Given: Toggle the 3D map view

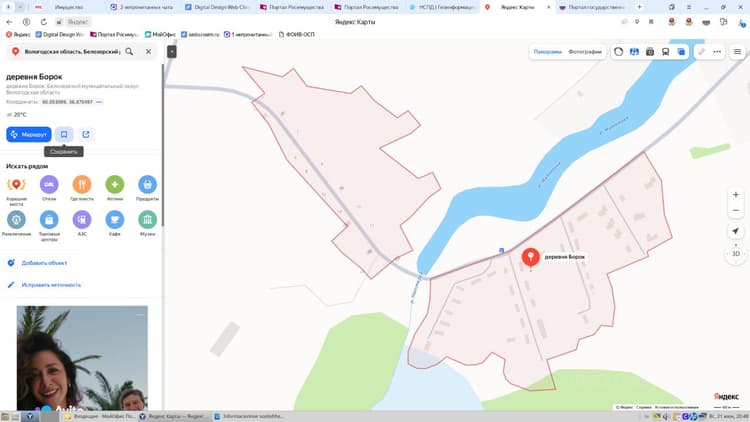Looking at the screenshot, I should coord(736,254).
